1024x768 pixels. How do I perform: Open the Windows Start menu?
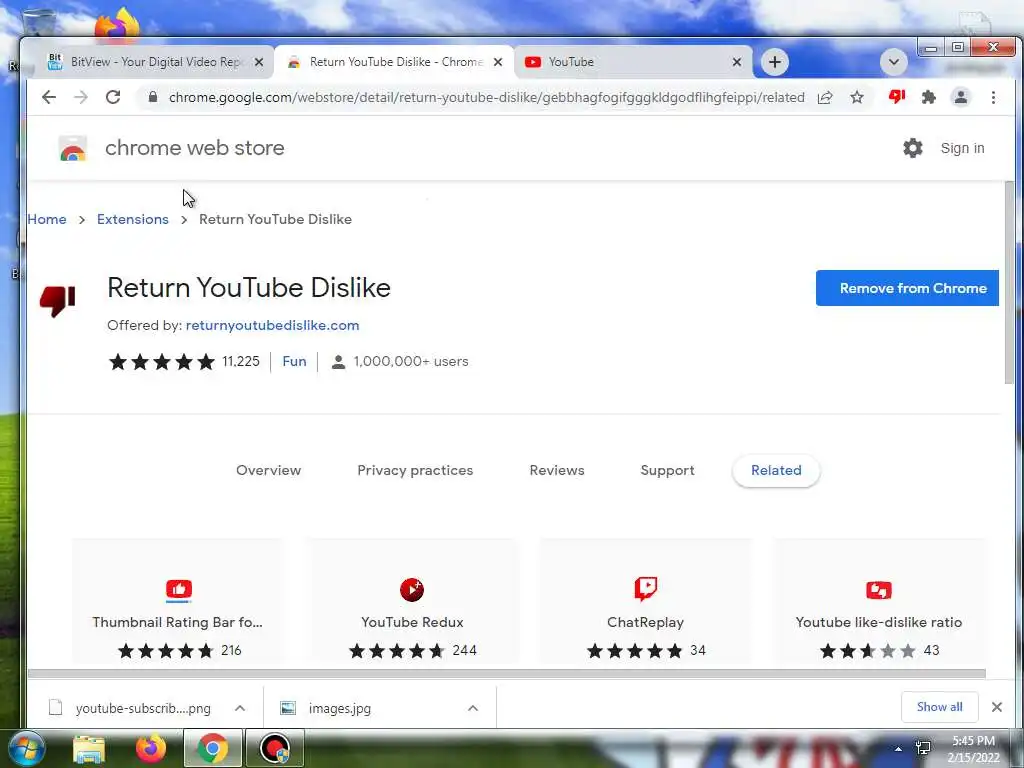point(25,748)
